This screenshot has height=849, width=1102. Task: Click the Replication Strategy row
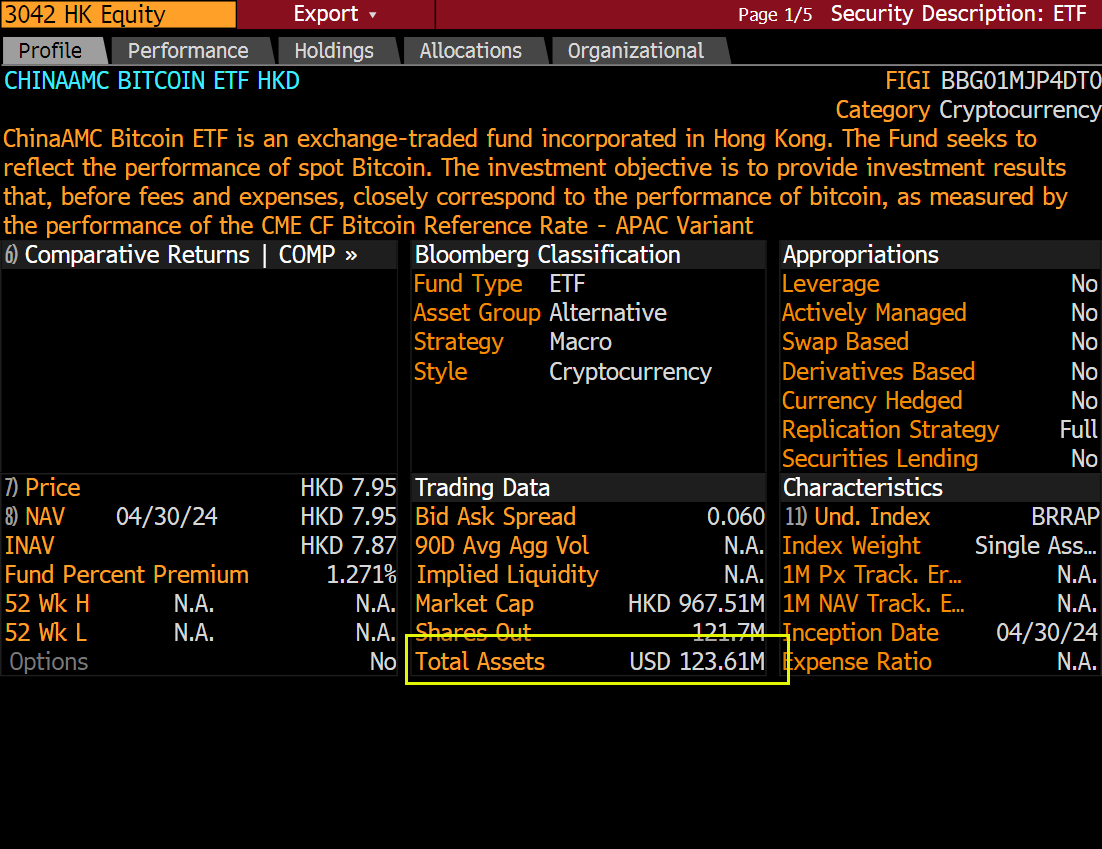click(x=940, y=430)
